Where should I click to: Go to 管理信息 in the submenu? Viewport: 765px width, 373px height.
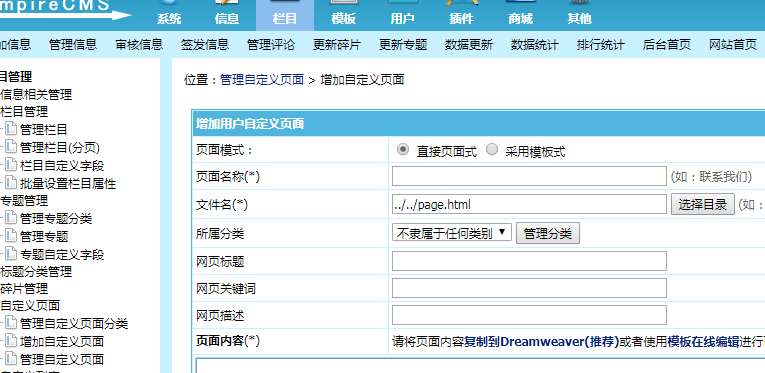73,45
